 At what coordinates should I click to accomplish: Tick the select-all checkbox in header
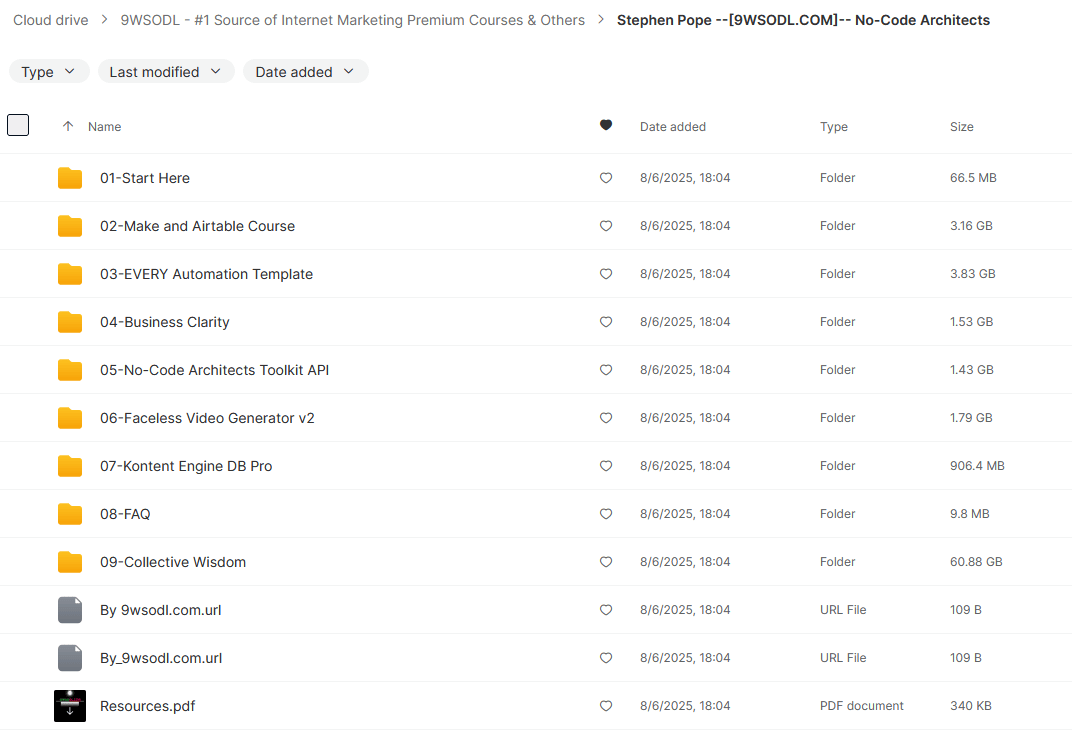click(x=18, y=126)
